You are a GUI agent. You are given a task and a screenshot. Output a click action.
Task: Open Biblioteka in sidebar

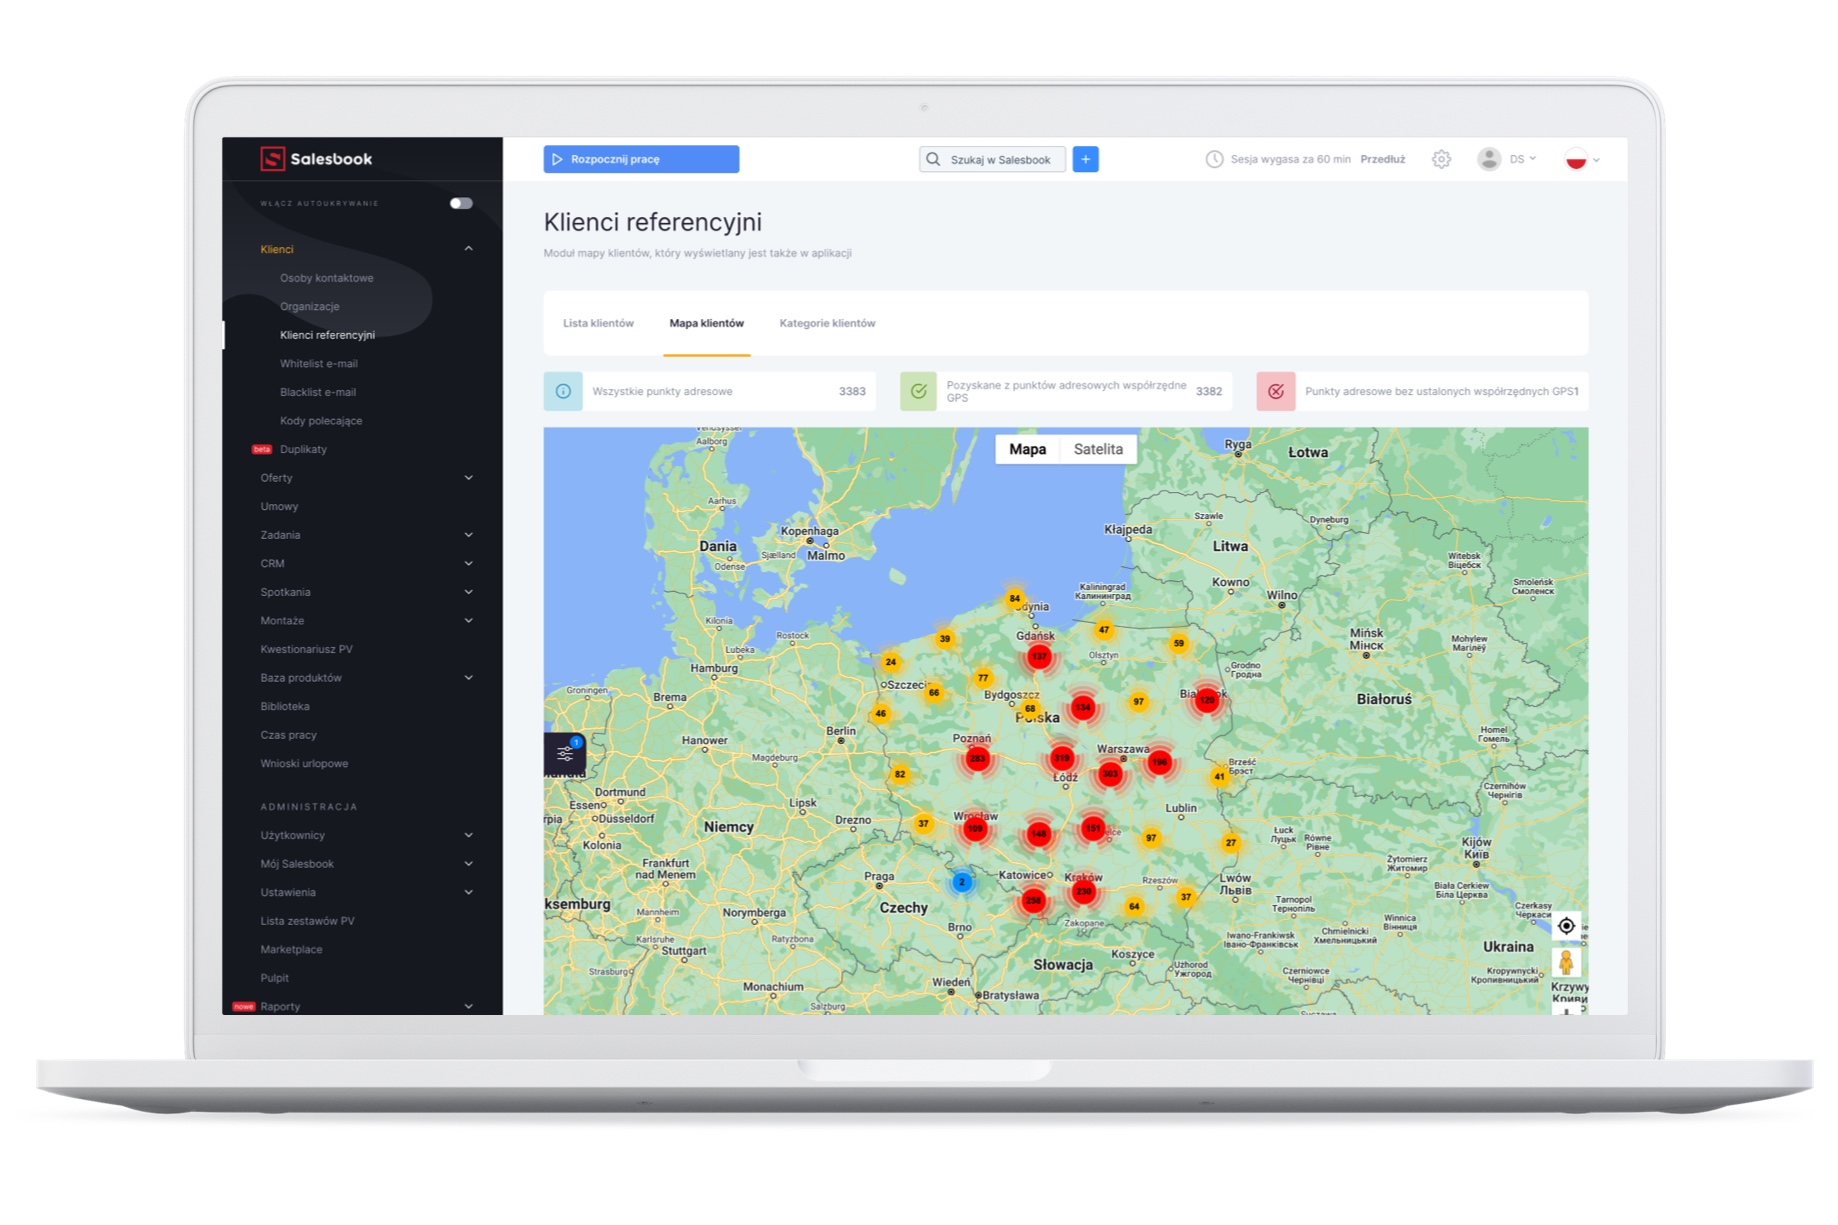285,707
